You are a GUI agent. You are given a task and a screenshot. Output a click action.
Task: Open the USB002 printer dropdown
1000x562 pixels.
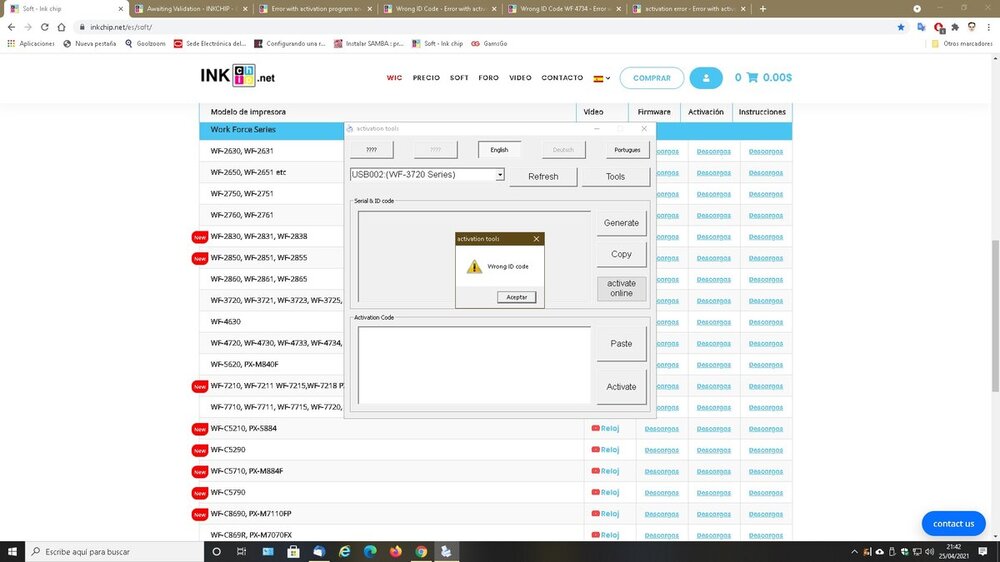[427, 175]
